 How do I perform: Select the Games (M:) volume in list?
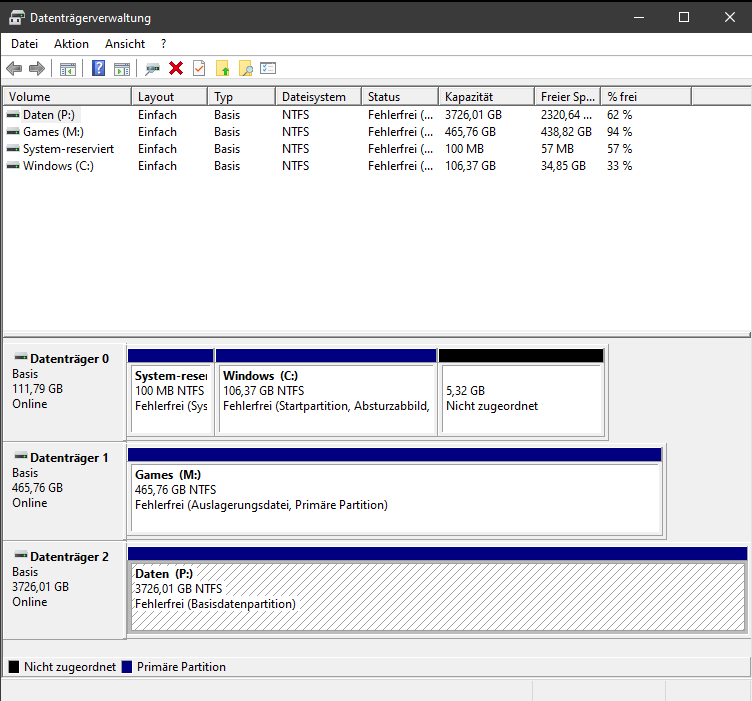point(53,132)
